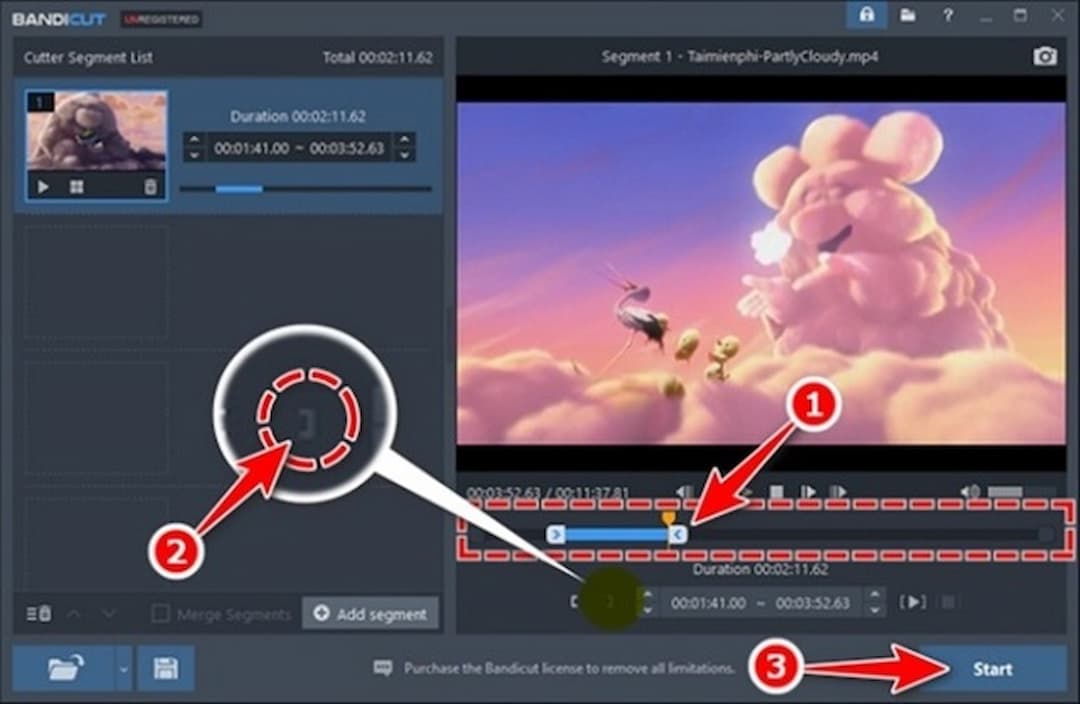Delete segment 1 with the trash icon
Viewport: 1080px width, 704px height.
click(x=150, y=187)
